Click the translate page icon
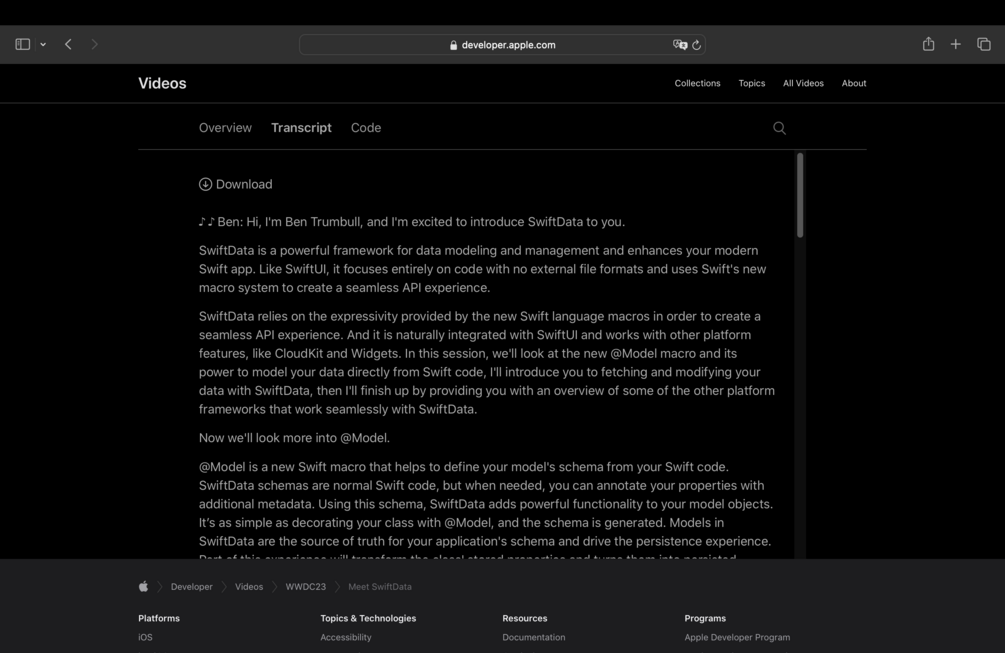Viewport: 1005px width, 653px height. 680,45
